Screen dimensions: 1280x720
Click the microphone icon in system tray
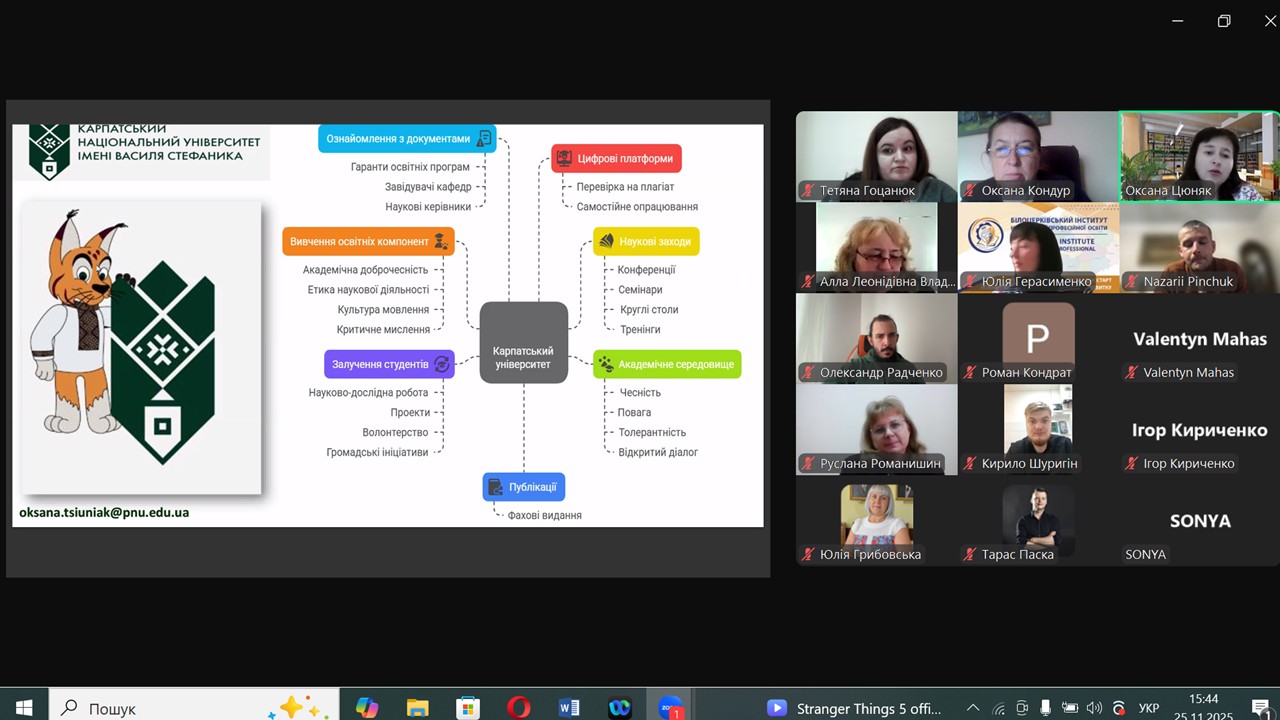1045,708
